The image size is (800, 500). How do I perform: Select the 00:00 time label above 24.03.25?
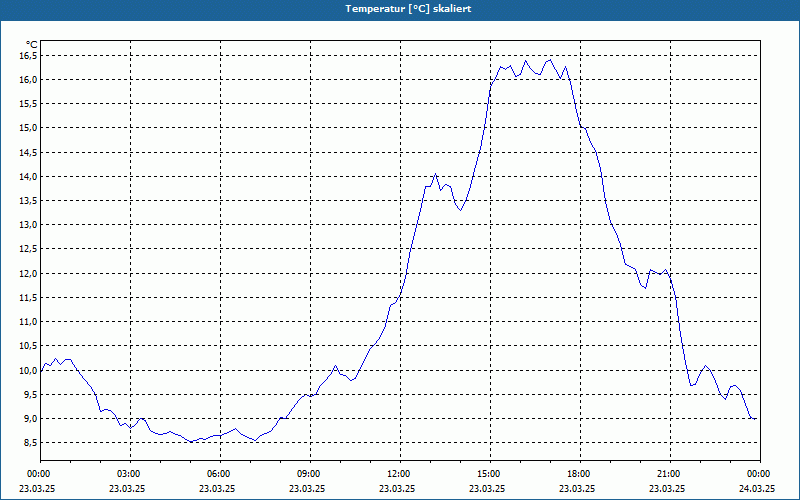[759, 474]
